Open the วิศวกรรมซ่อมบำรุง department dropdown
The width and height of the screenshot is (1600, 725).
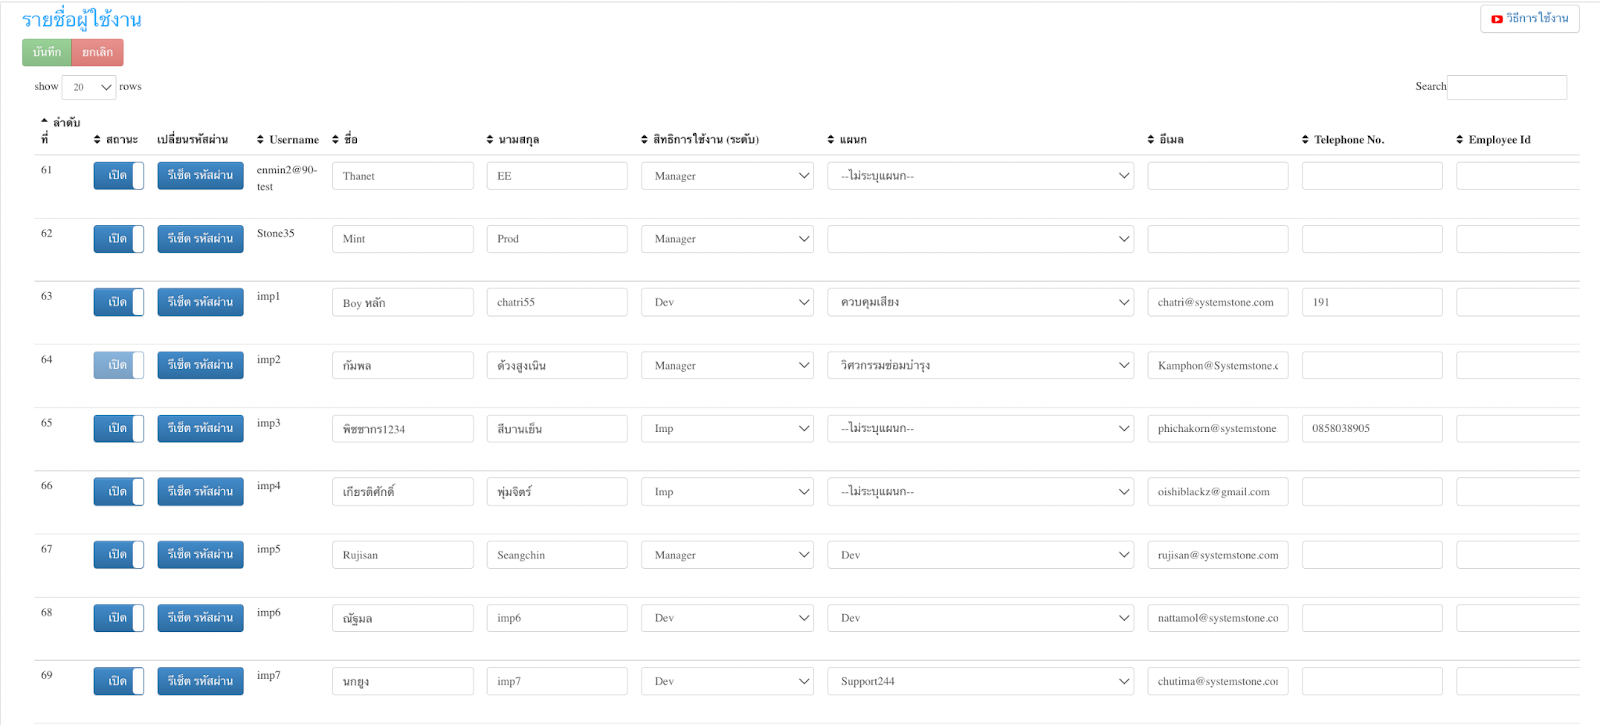[981, 365]
